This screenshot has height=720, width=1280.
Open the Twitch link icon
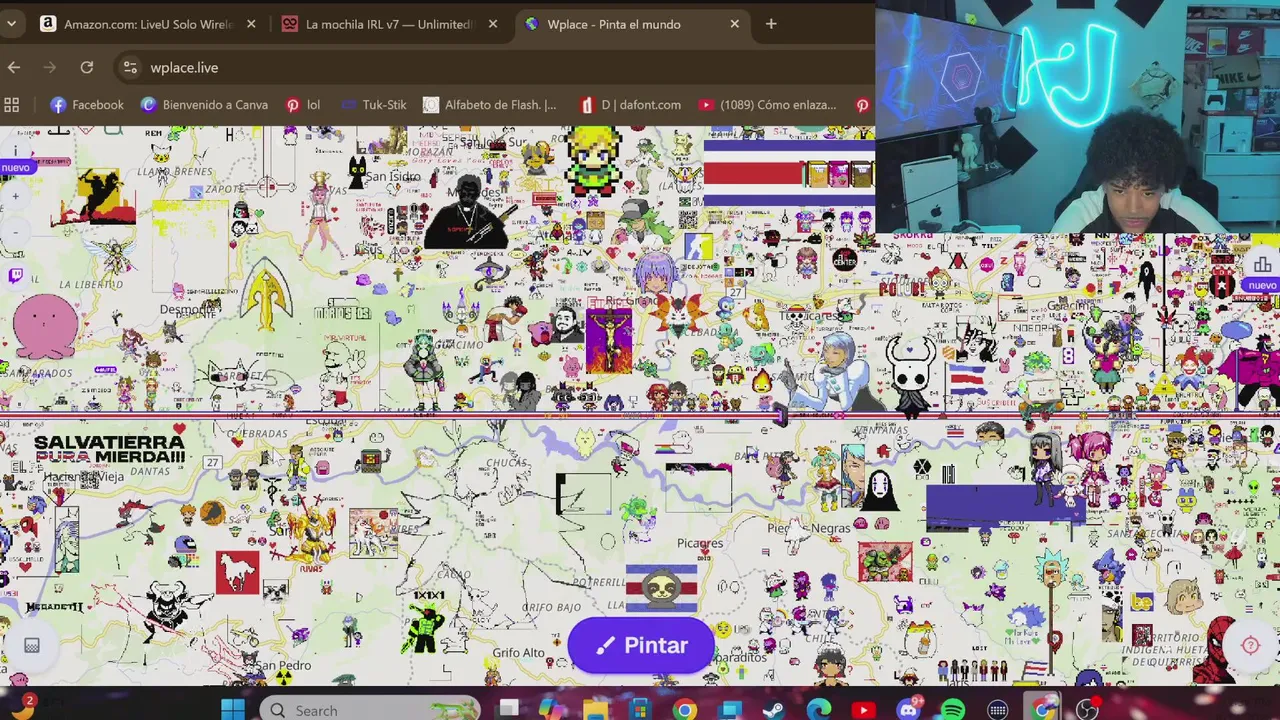pyautogui.click(x=15, y=276)
